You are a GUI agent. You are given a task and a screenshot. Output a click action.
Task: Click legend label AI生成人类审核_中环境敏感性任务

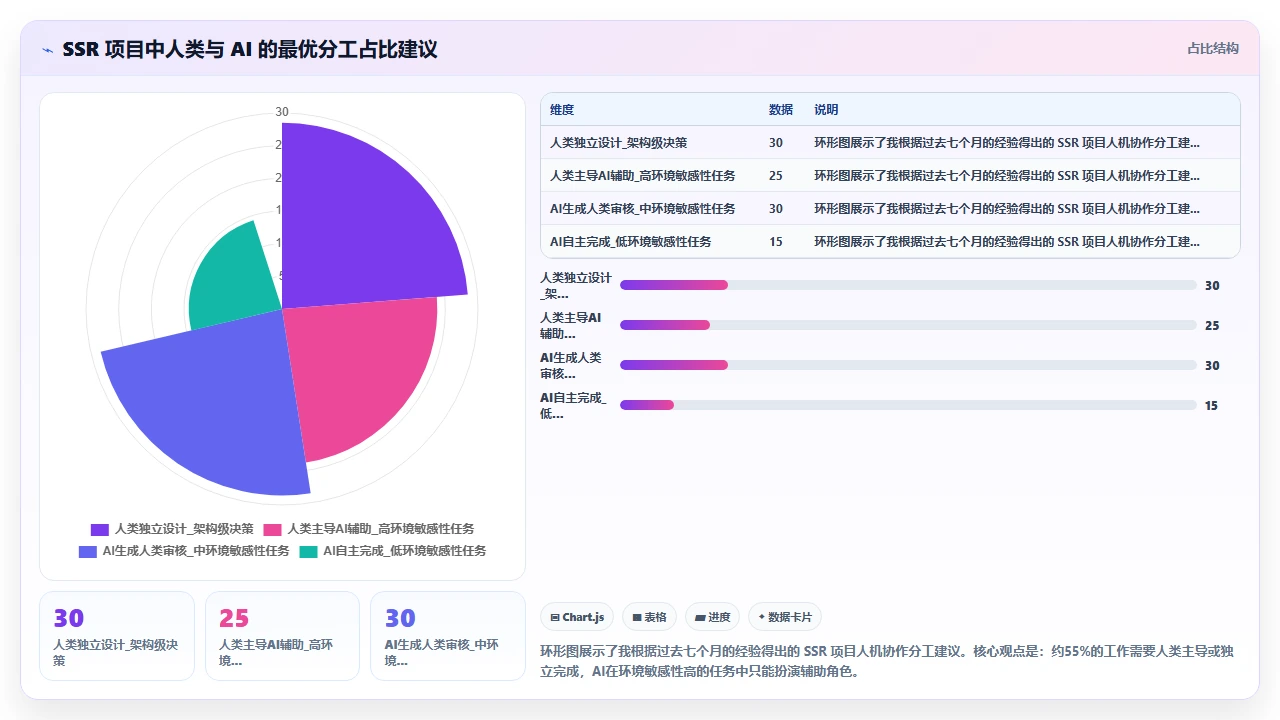pos(196,551)
